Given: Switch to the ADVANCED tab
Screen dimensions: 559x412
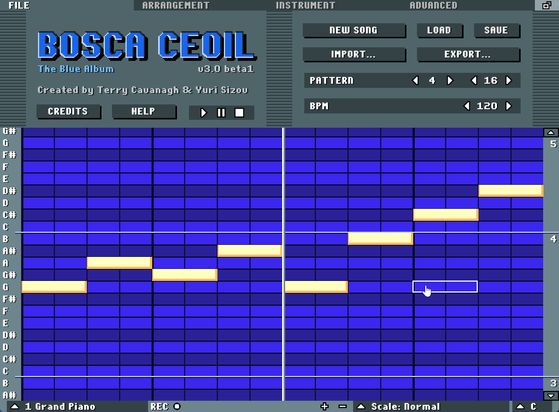Looking at the screenshot, I should point(433,5).
